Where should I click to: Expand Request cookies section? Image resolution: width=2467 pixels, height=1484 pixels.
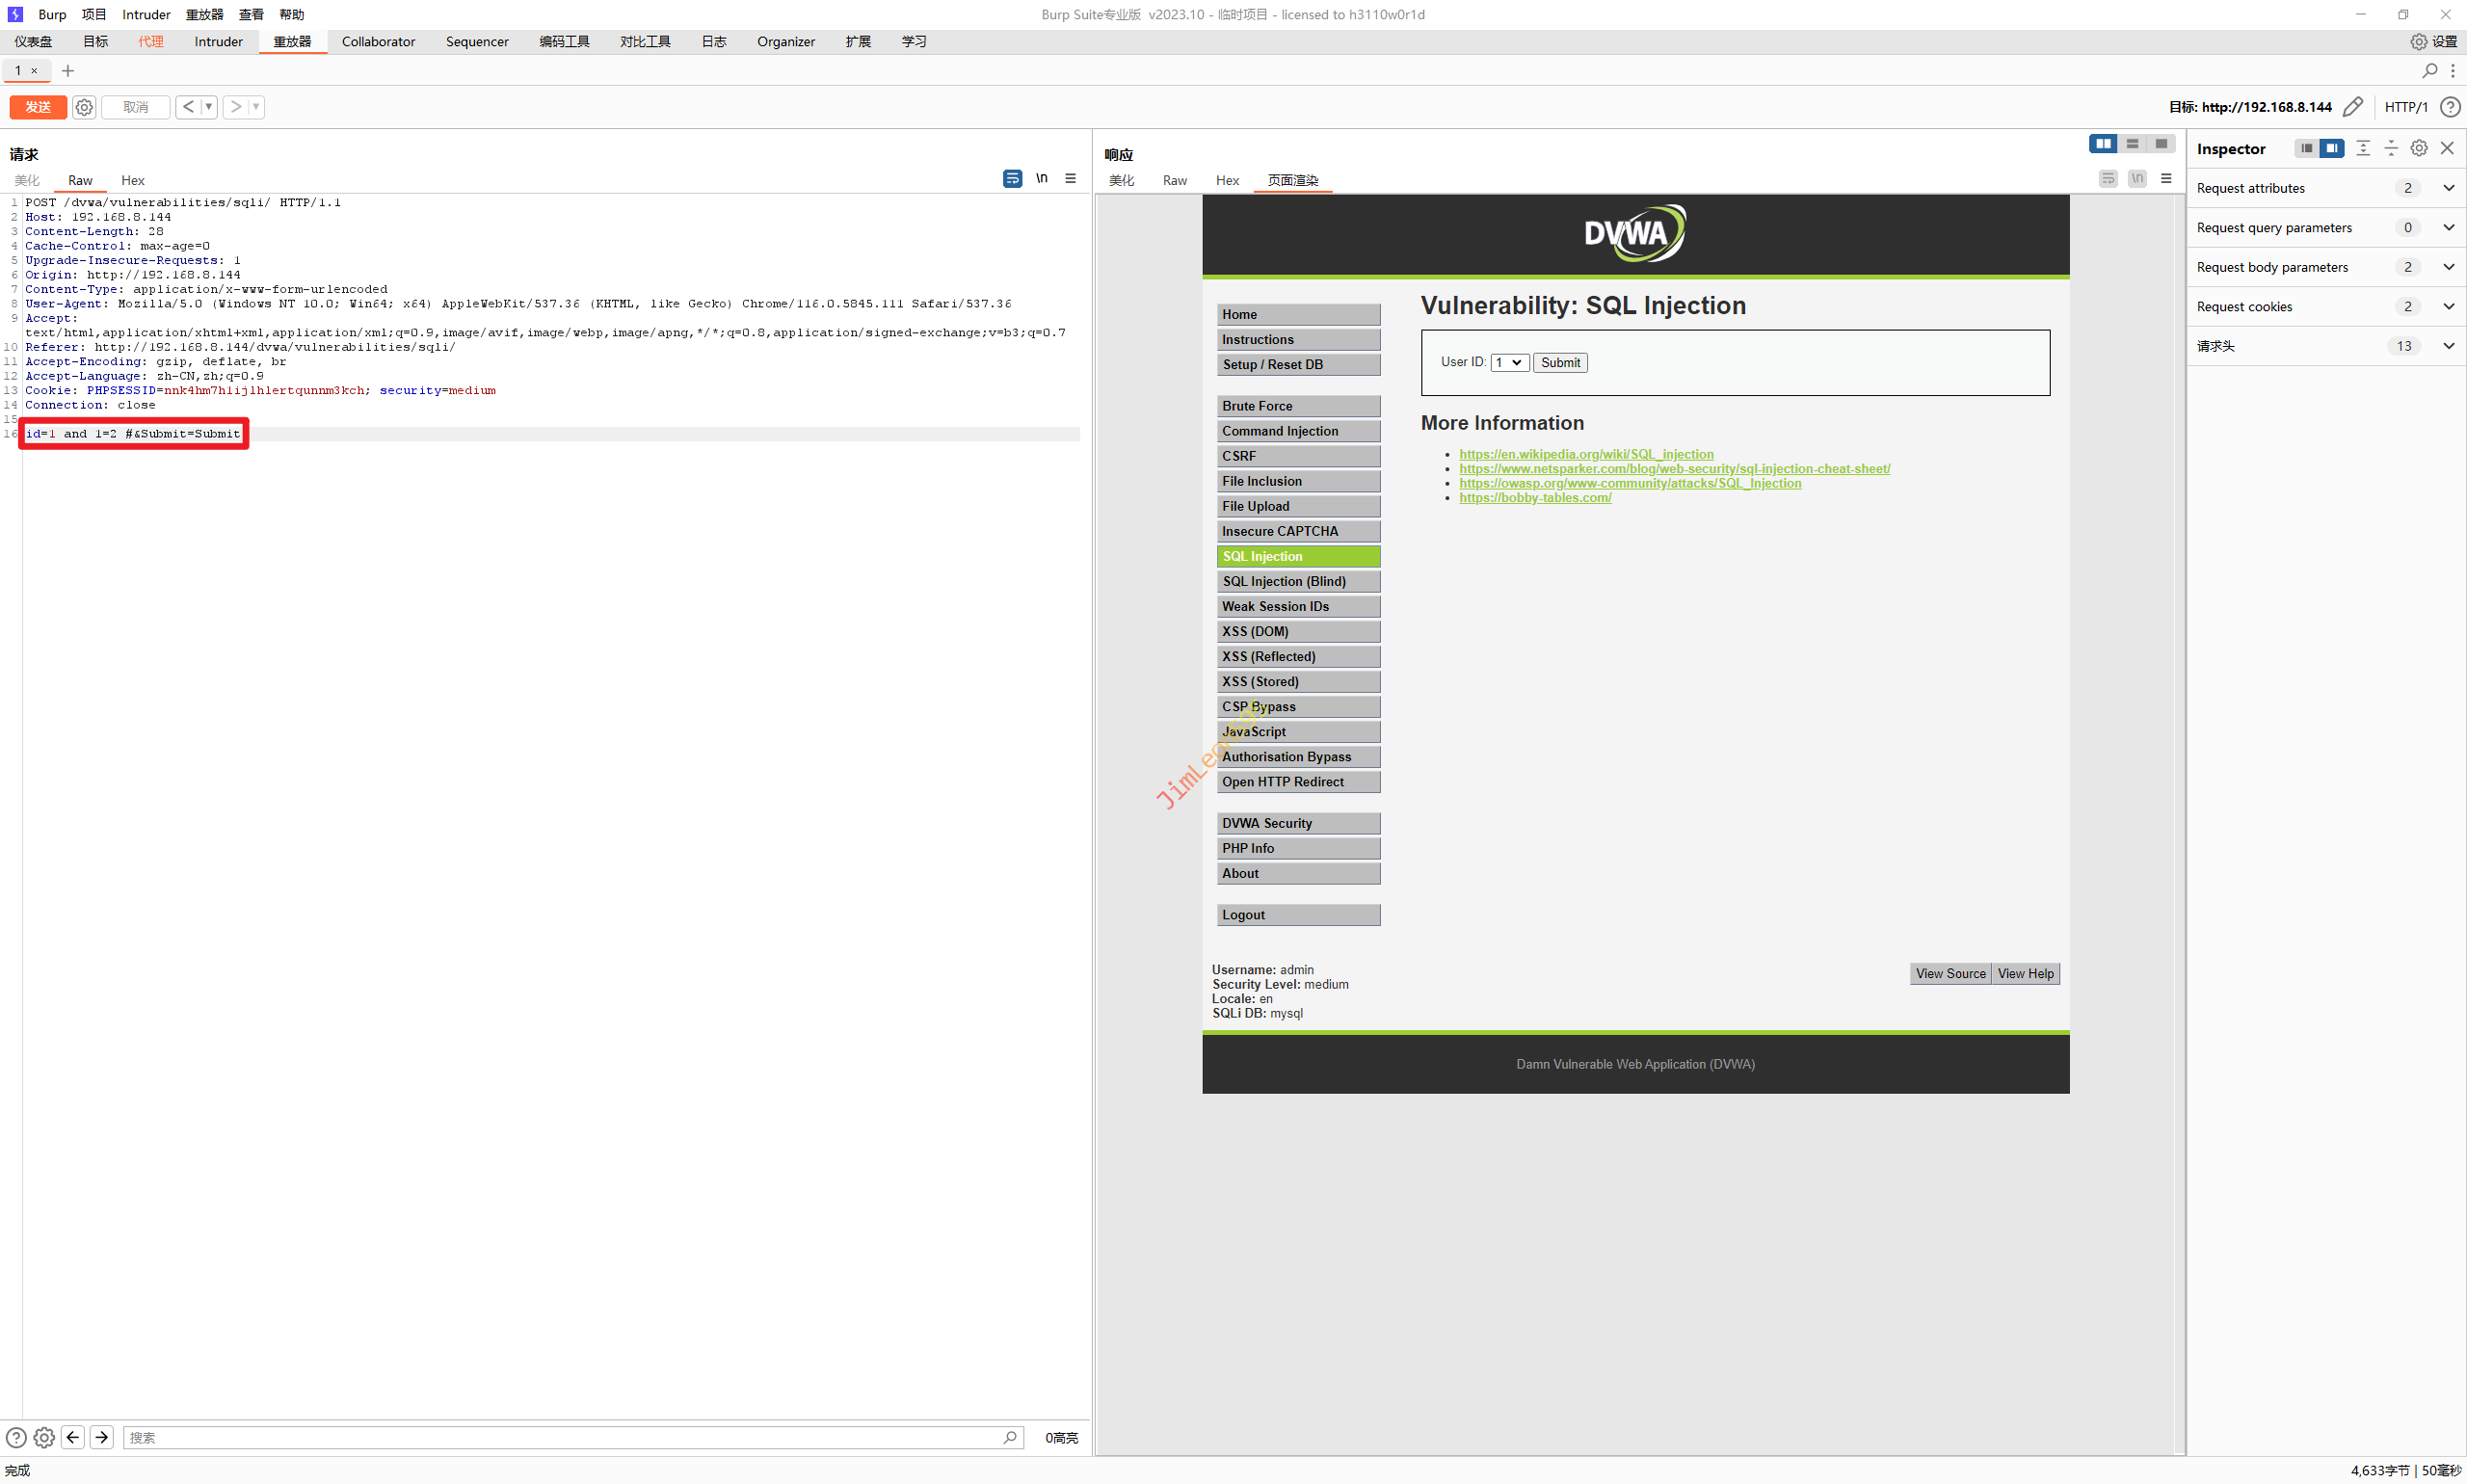pyautogui.click(x=2448, y=306)
